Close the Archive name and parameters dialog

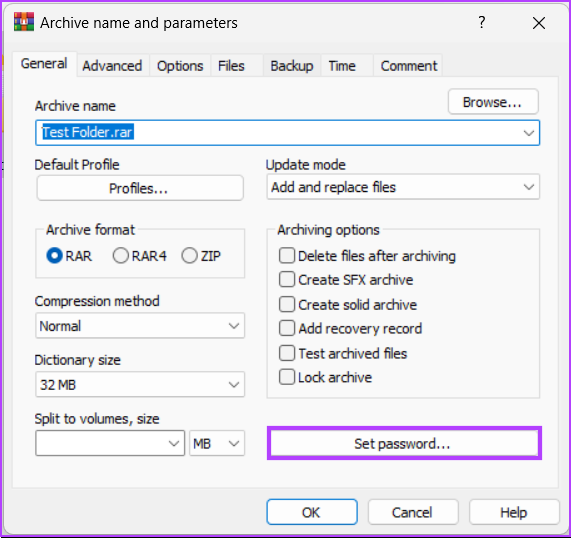pos(538,23)
